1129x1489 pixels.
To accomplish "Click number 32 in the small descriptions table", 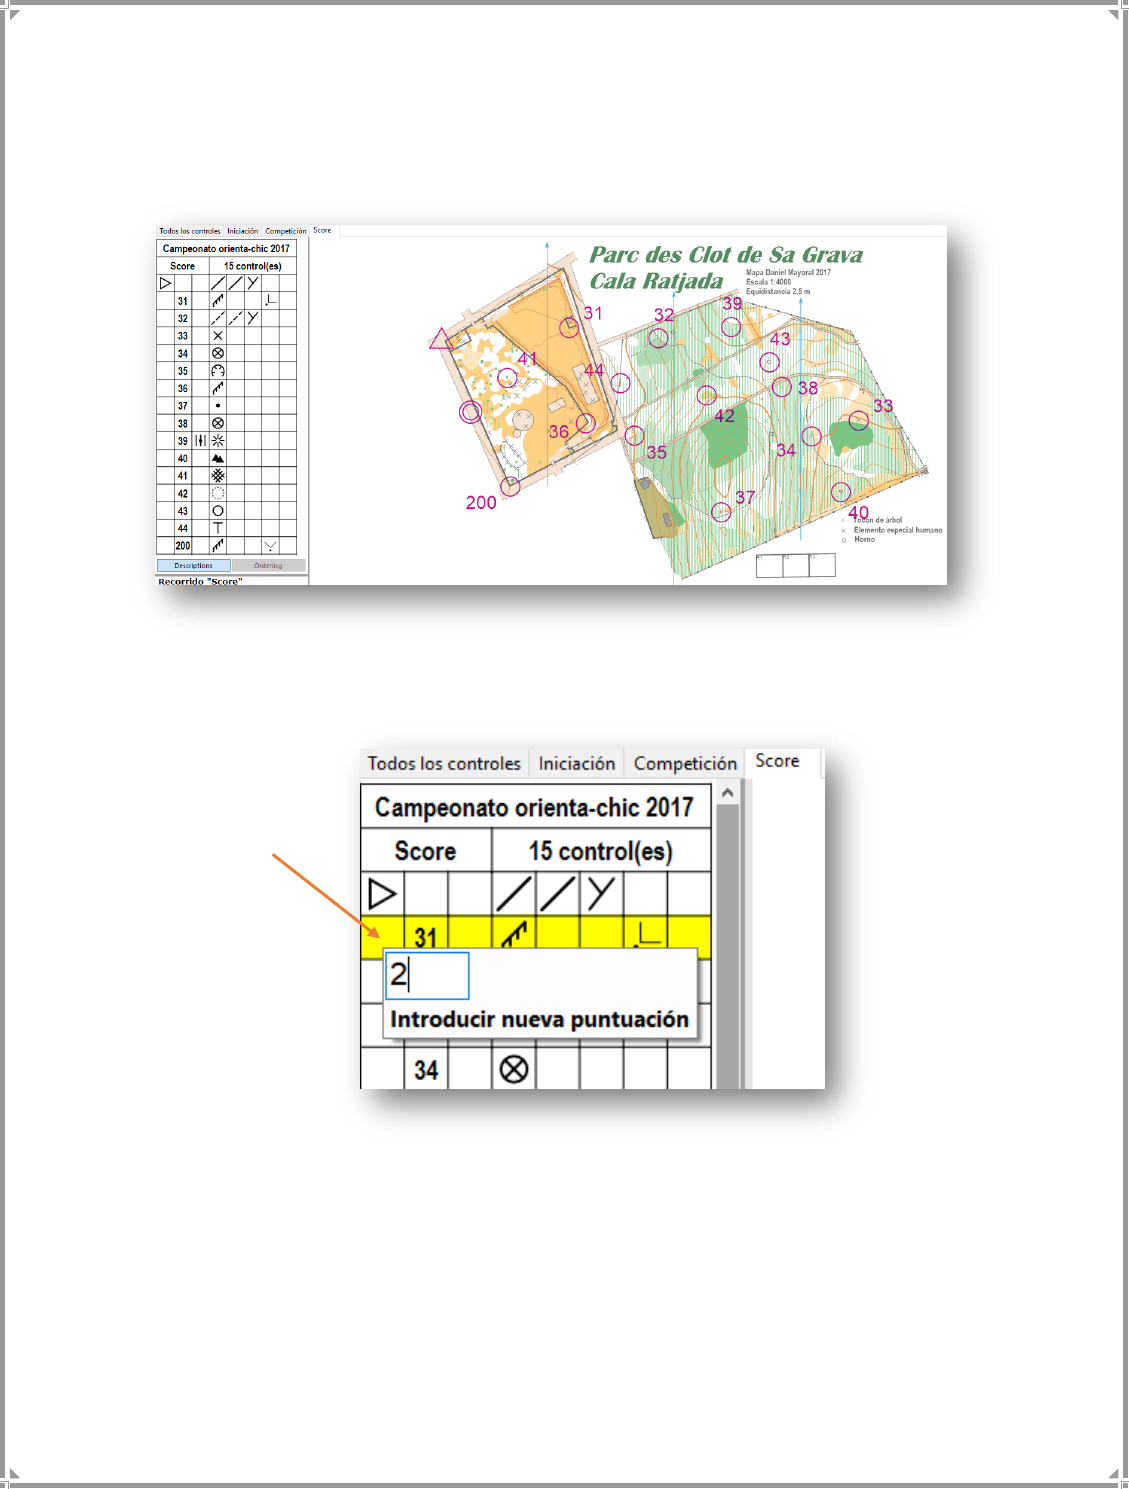I will click(x=183, y=318).
